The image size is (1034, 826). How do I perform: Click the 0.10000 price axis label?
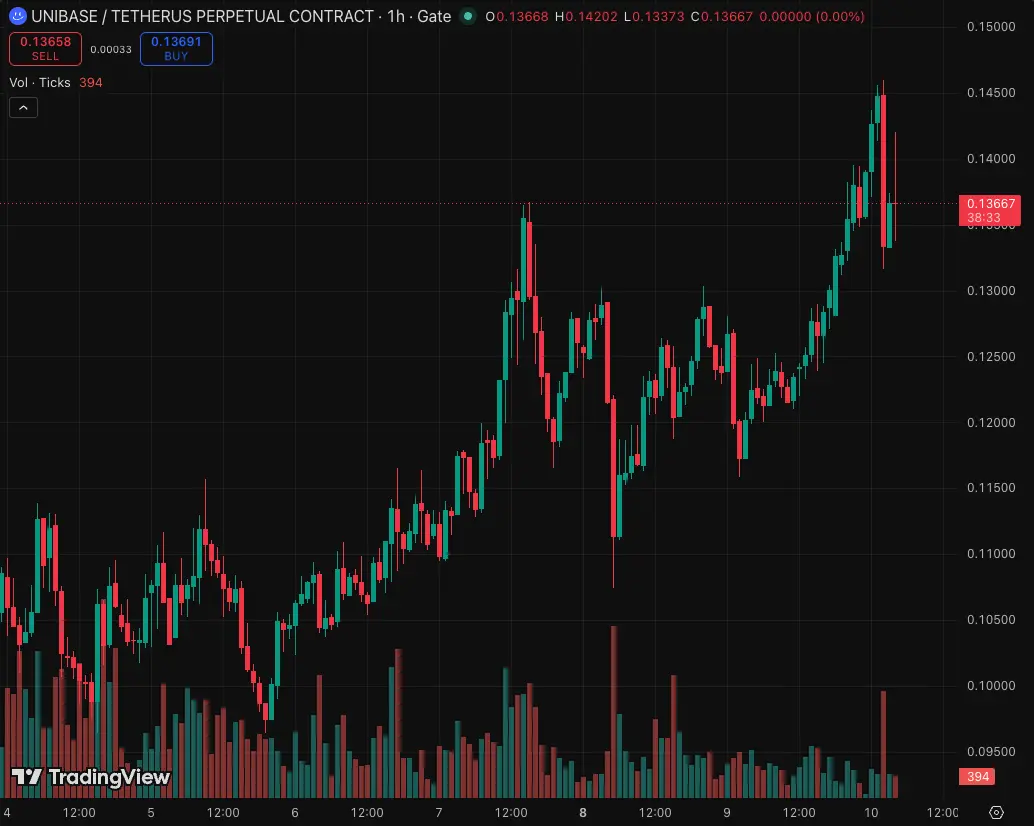[991, 686]
